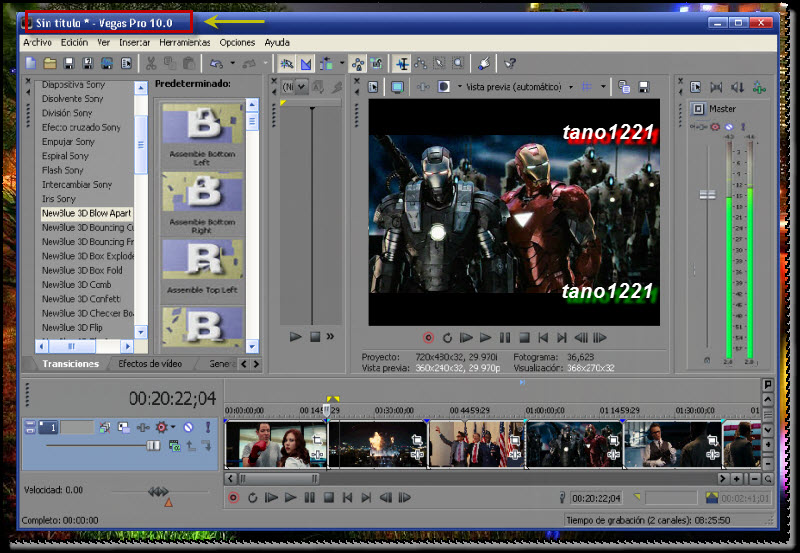
Task: Select the Zoom edit tool icon
Action: 458,63
